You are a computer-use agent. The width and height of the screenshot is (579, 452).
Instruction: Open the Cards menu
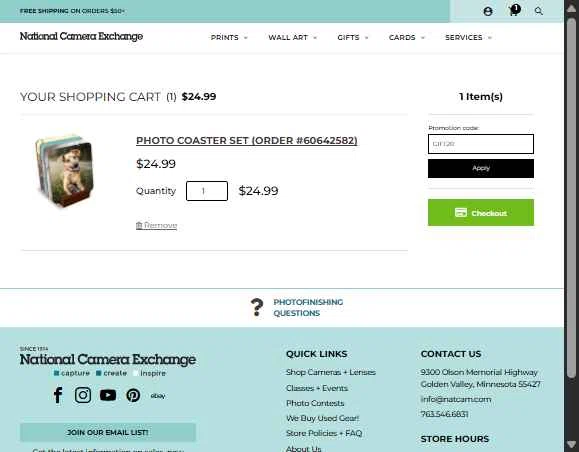tap(407, 38)
